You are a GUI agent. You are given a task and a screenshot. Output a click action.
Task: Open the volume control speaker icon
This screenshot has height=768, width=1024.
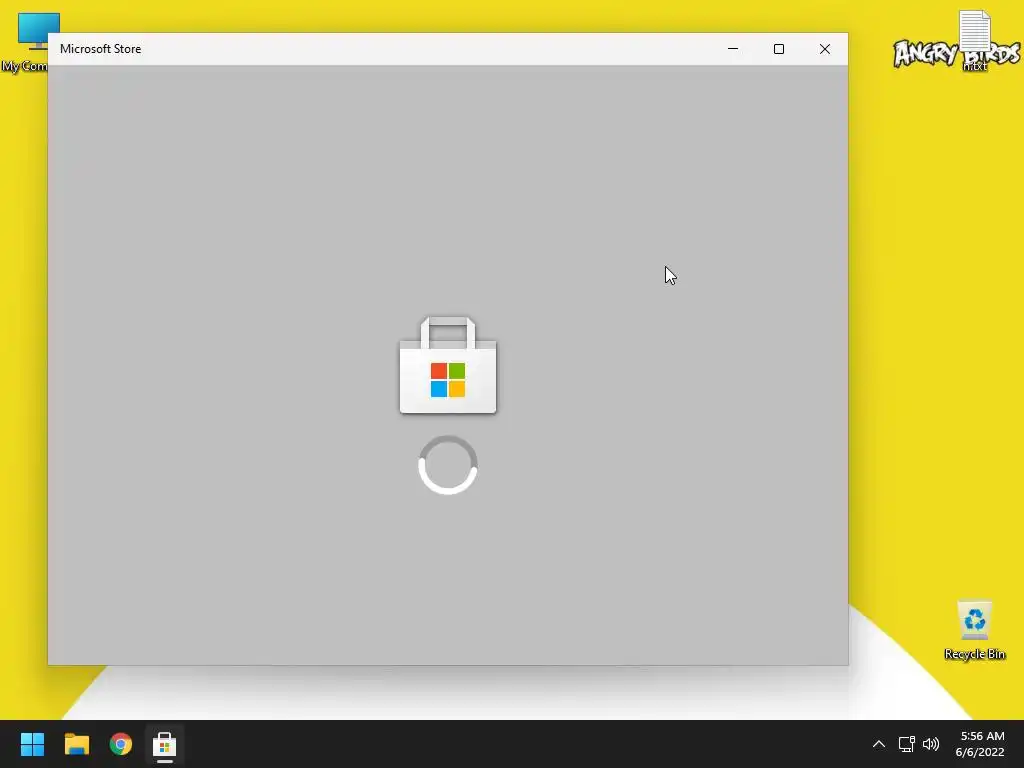point(931,744)
